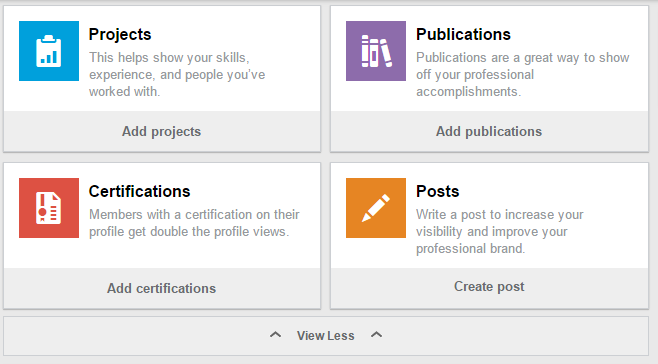Click 'Write a post to increase your' text

tap(499, 215)
